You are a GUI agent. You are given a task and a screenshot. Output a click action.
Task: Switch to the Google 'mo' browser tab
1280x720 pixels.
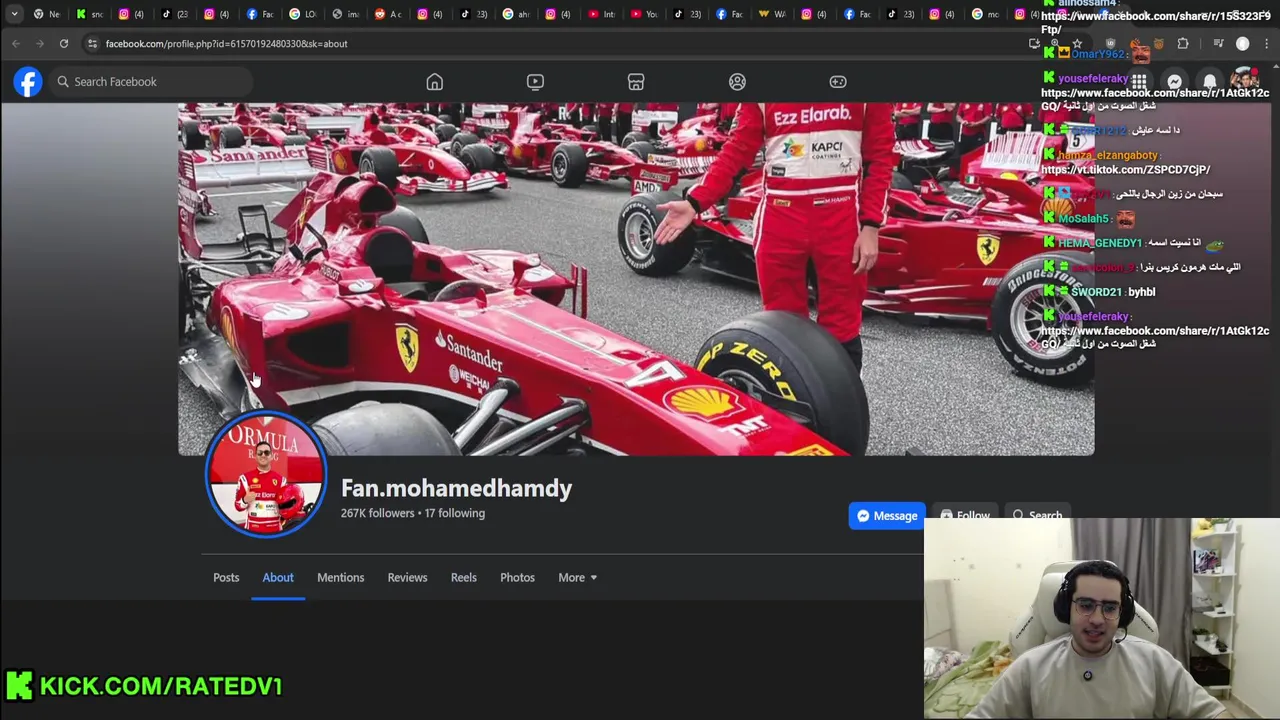tap(985, 14)
